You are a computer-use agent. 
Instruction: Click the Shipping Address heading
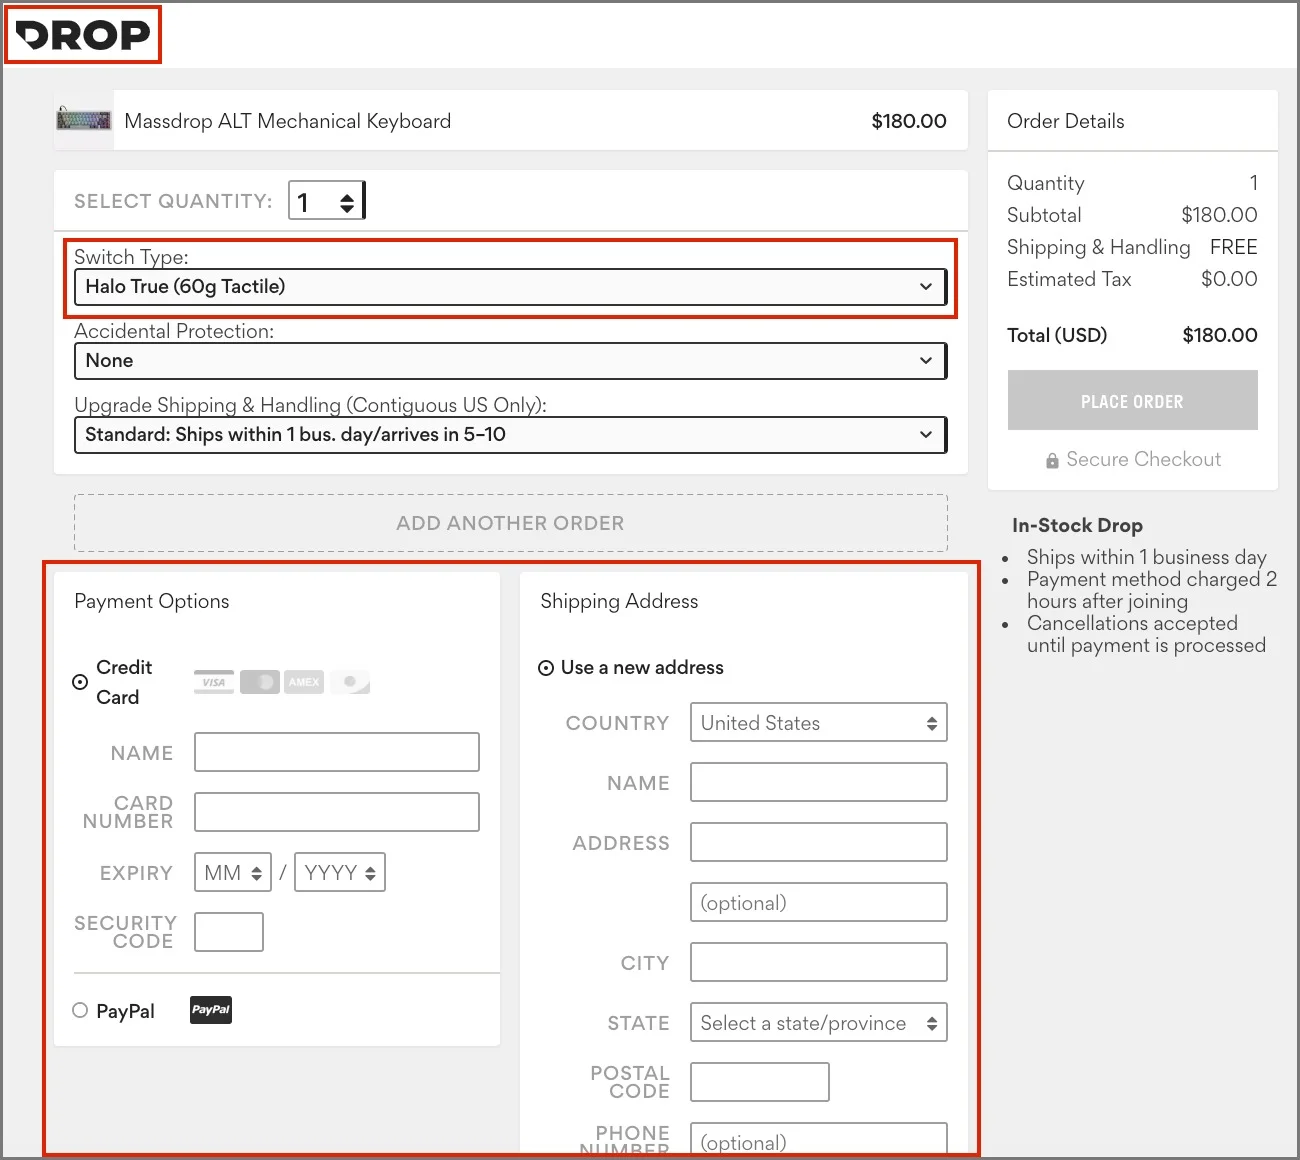click(x=619, y=601)
